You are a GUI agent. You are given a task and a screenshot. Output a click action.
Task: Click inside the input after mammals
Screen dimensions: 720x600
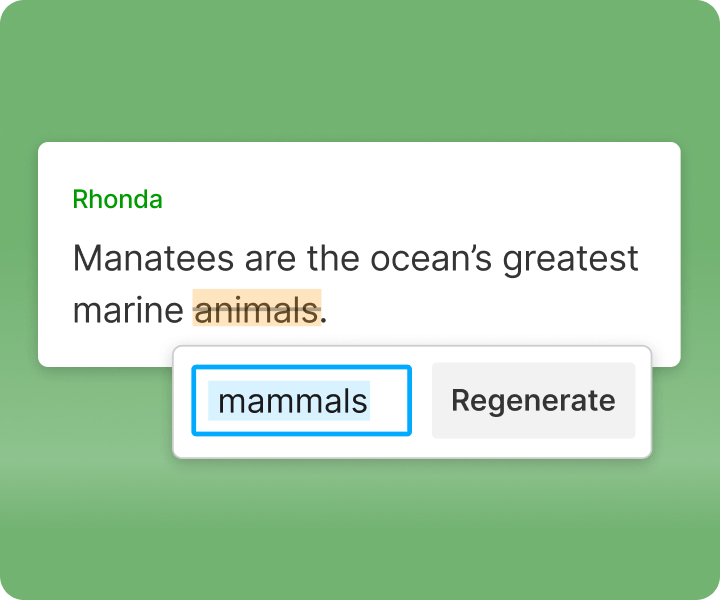coord(390,401)
